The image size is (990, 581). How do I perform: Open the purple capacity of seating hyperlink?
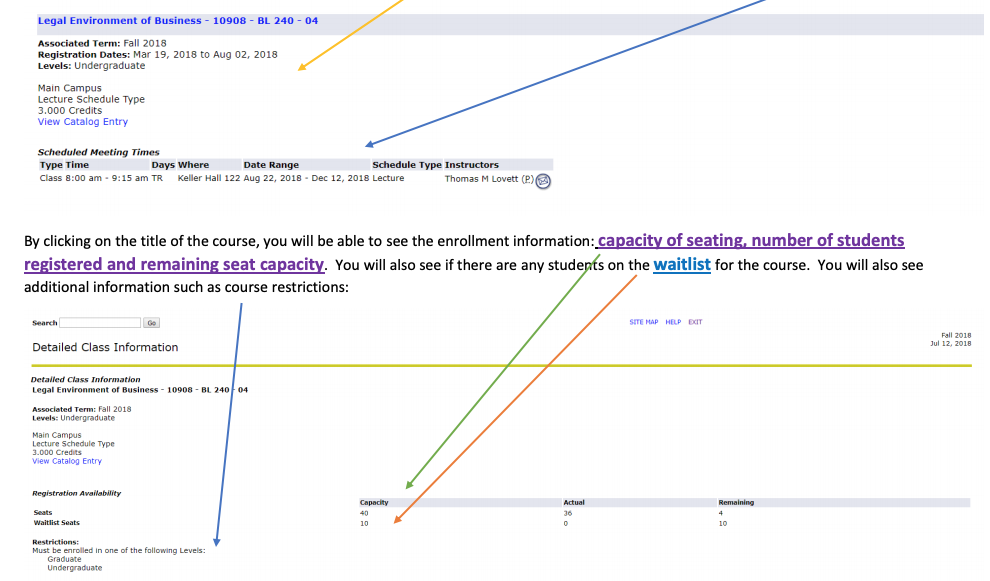750,240
